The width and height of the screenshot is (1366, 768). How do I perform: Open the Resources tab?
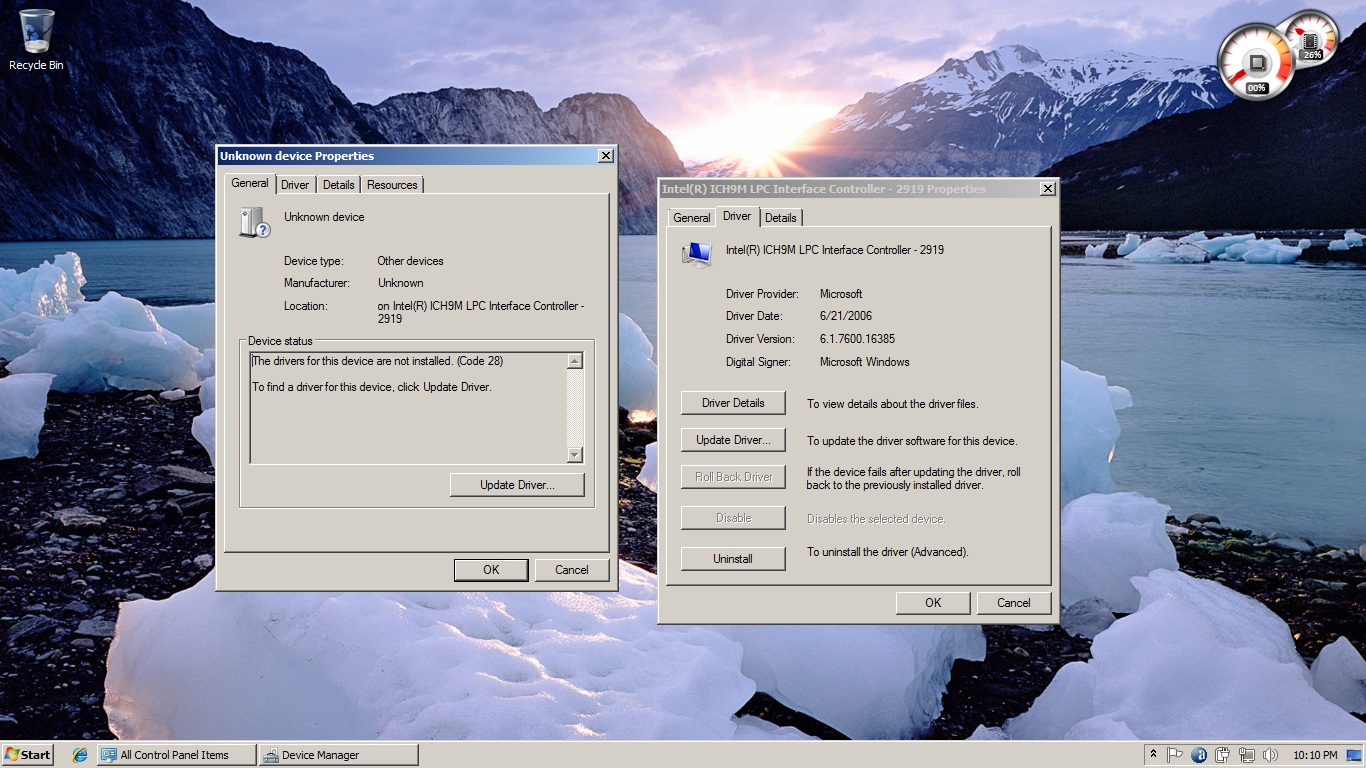(x=392, y=185)
